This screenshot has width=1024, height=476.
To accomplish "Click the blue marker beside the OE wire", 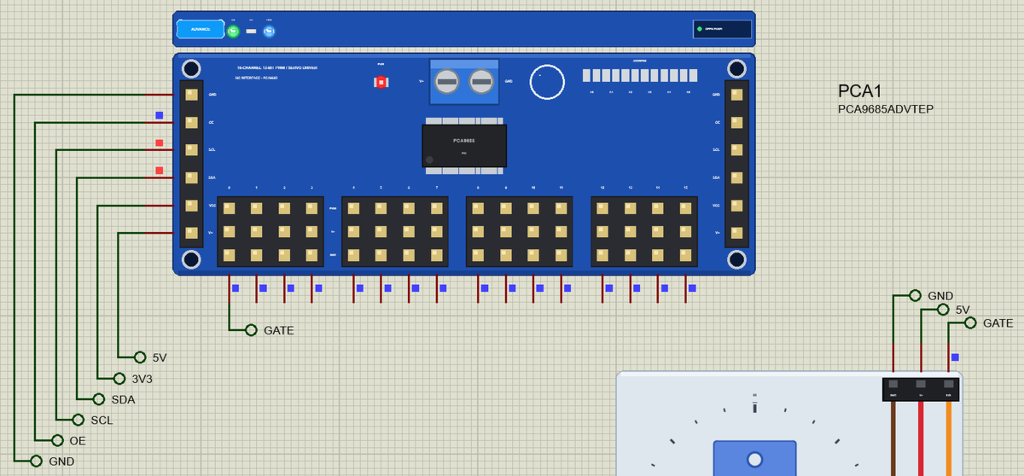I will 159,116.
